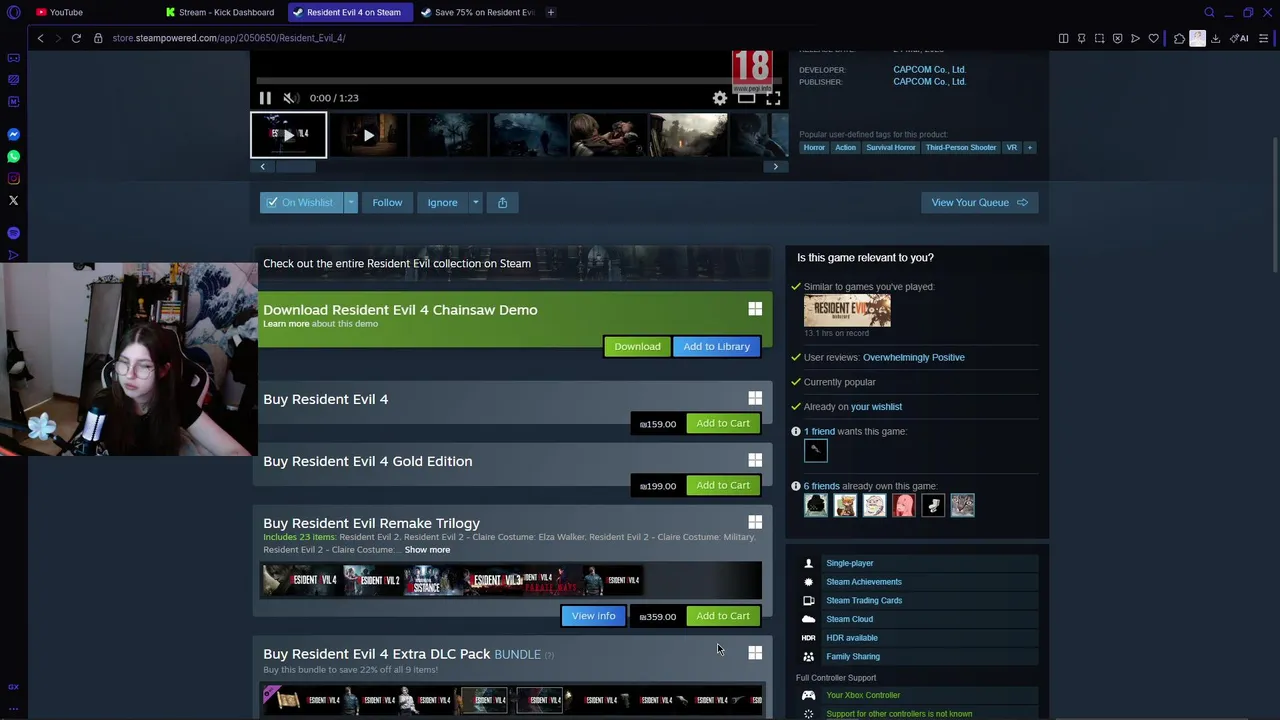Open your wishlist link
The width and height of the screenshot is (1280, 720).
pyautogui.click(x=876, y=407)
